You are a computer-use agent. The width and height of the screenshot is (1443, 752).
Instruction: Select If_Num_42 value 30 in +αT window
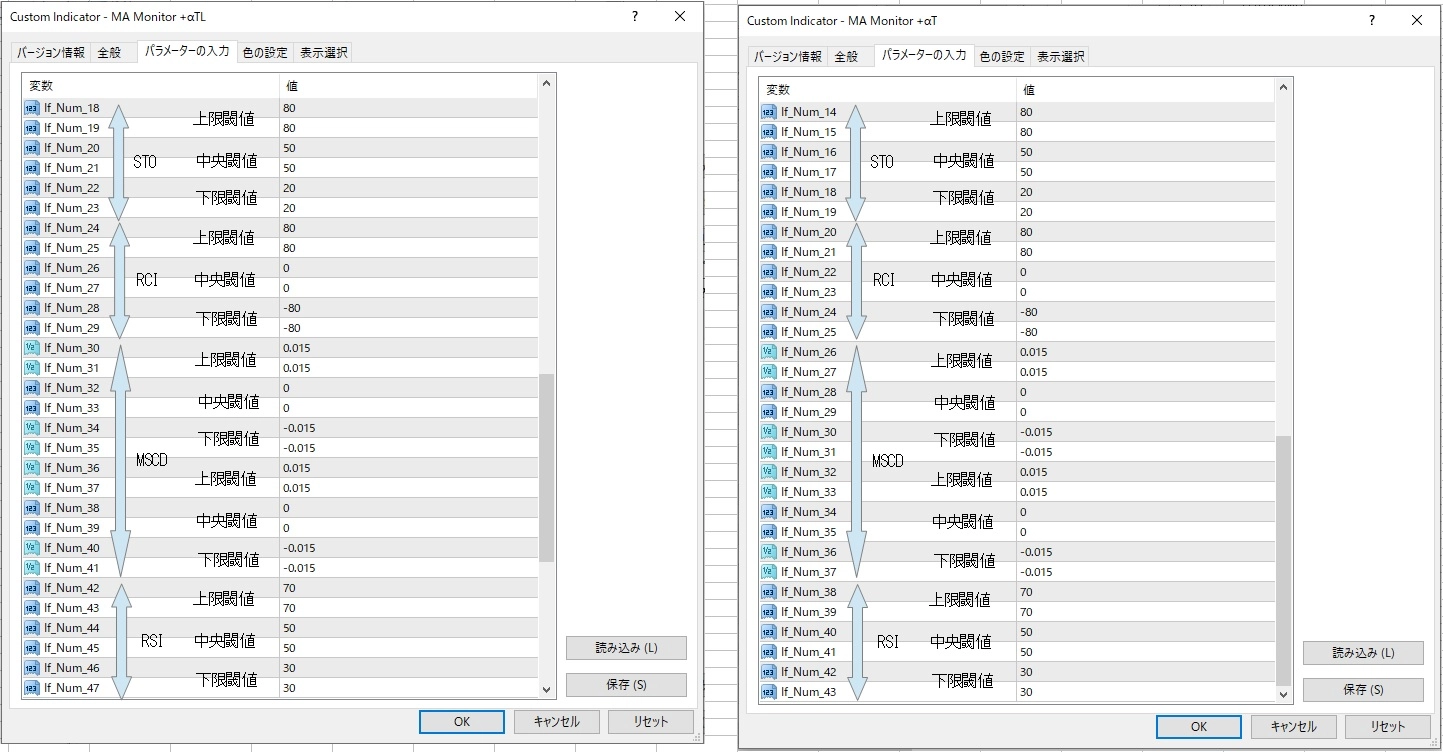pos(1026,672)
